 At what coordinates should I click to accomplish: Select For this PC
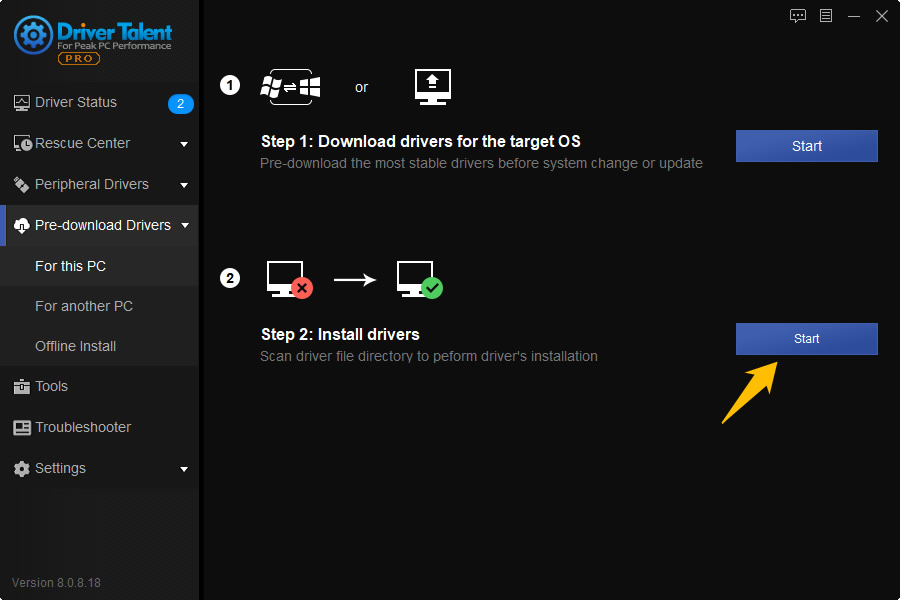click(99, 266)
